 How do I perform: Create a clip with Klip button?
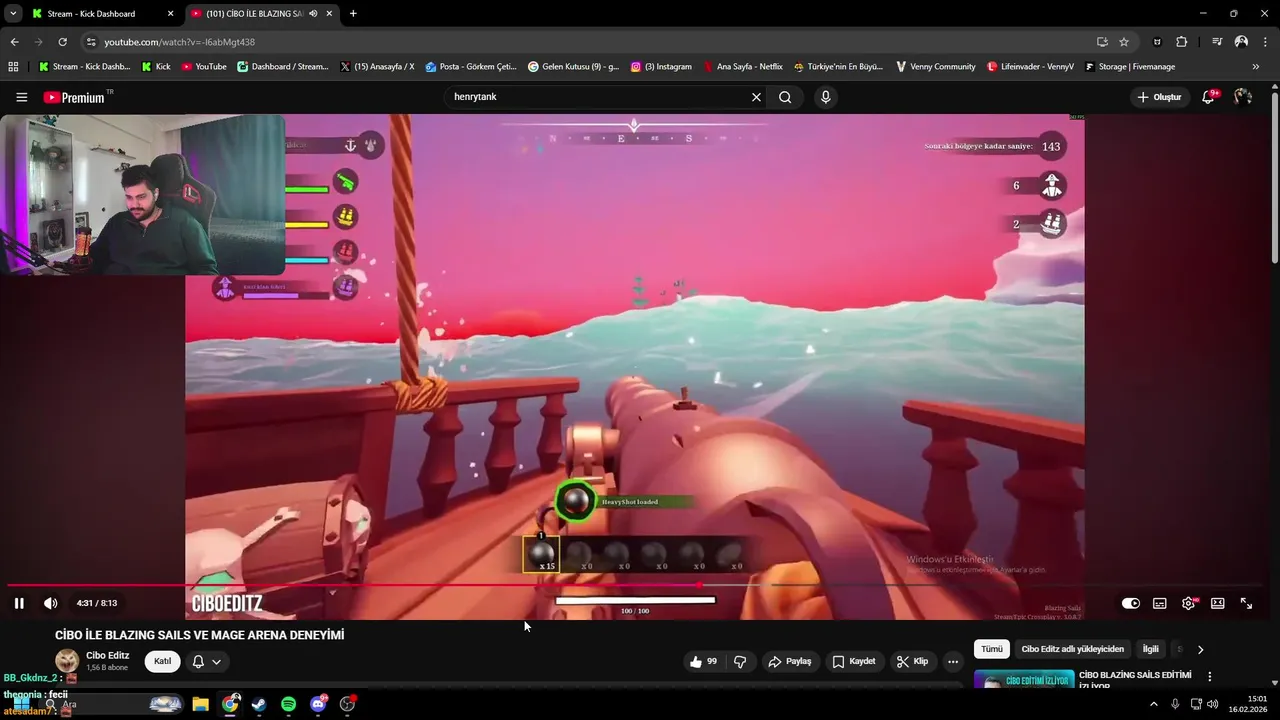pos(912,661)
